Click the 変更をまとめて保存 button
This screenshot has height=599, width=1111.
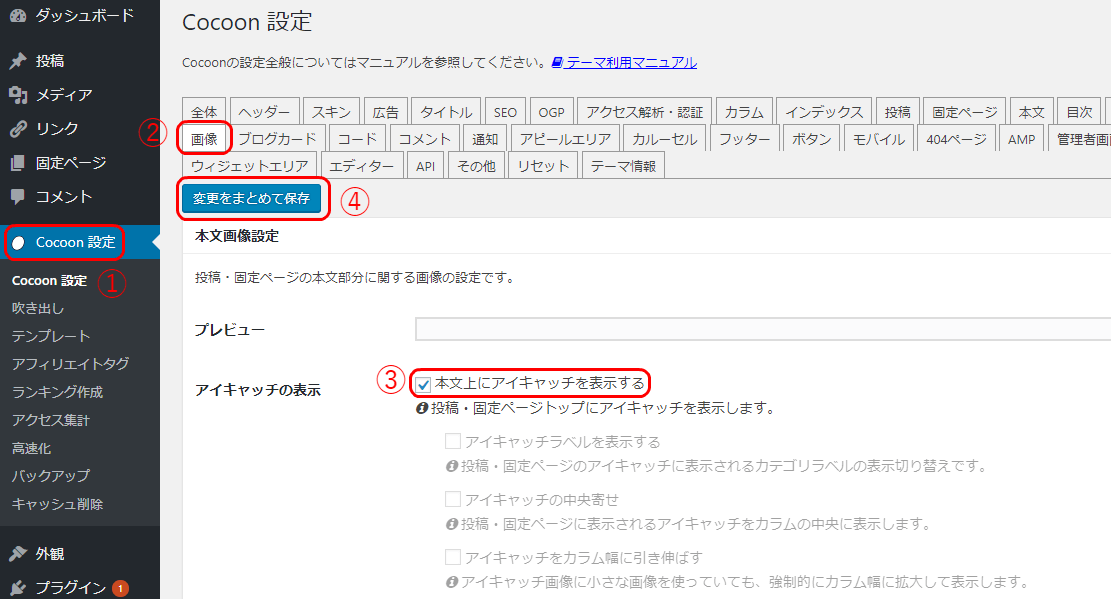[253, 200]
